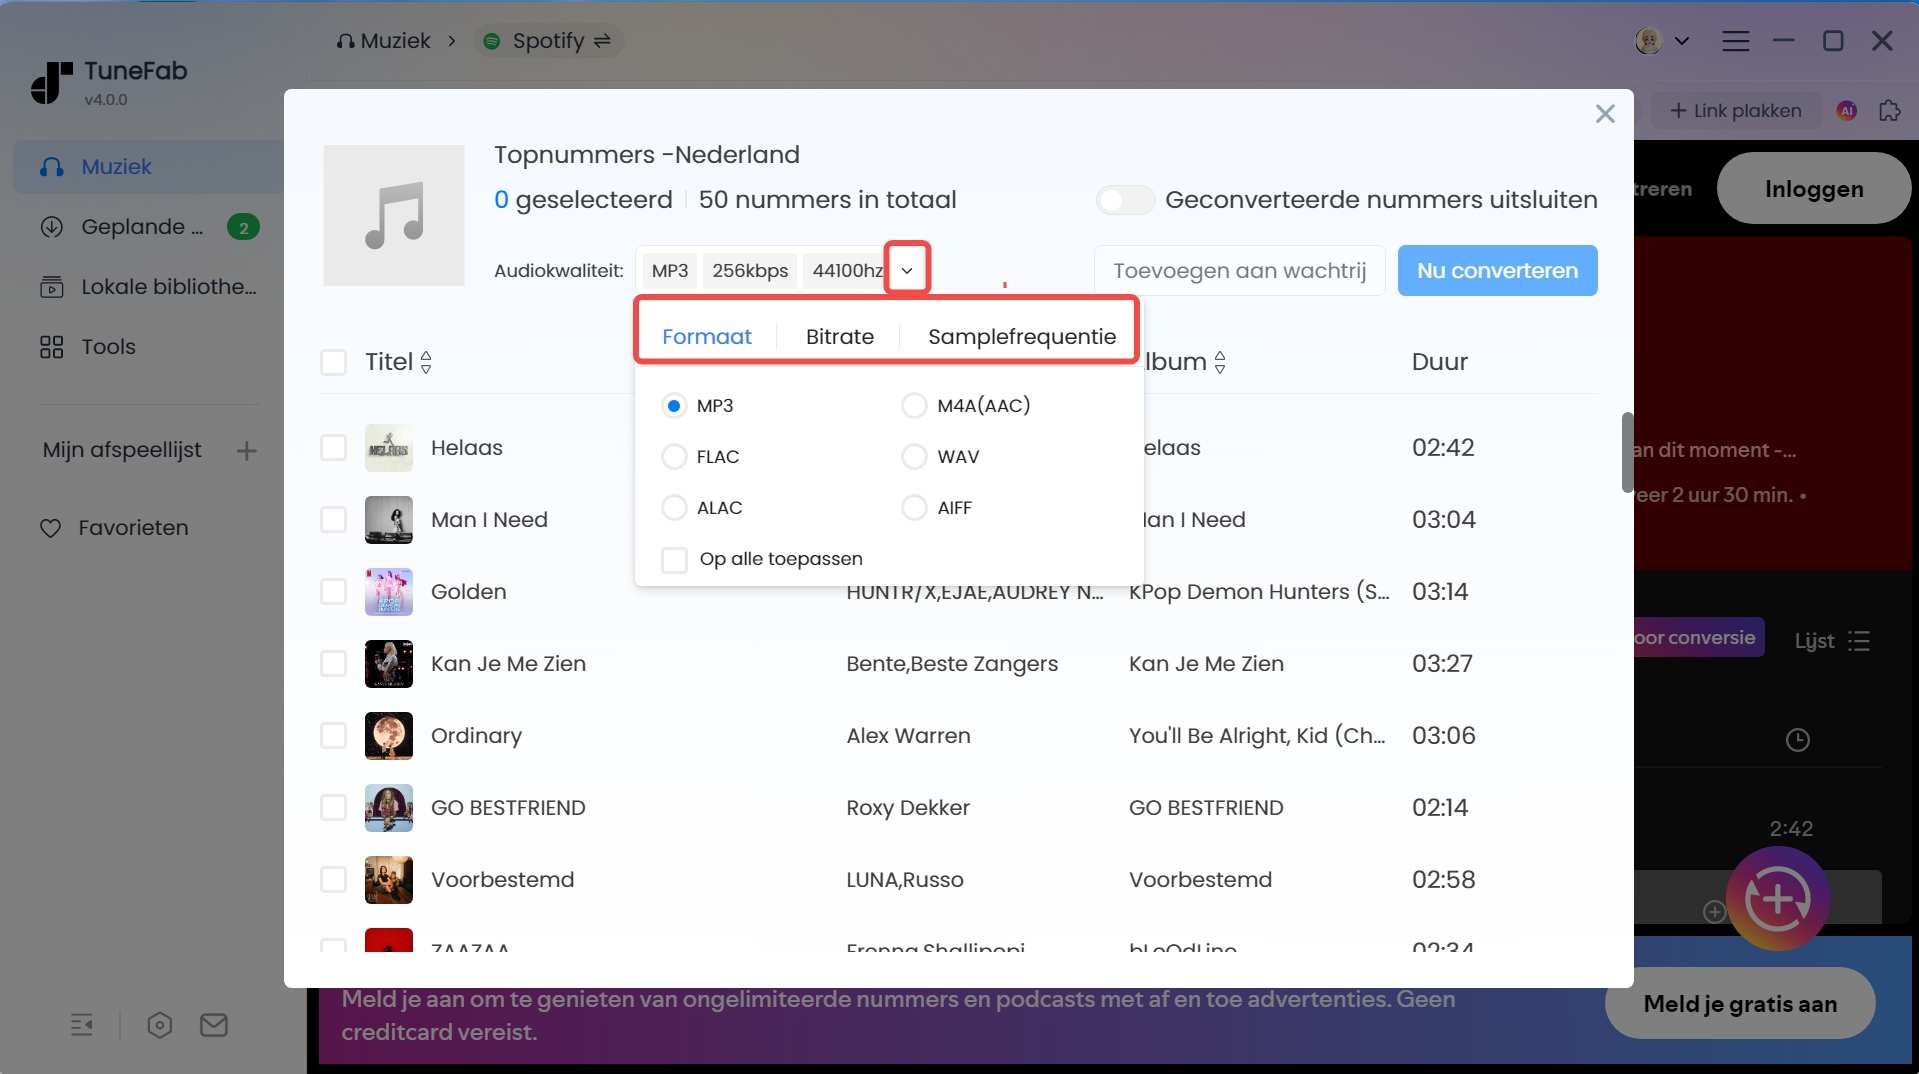
Task: Click the Nu converteren button
Action: tap(1496, 271)
